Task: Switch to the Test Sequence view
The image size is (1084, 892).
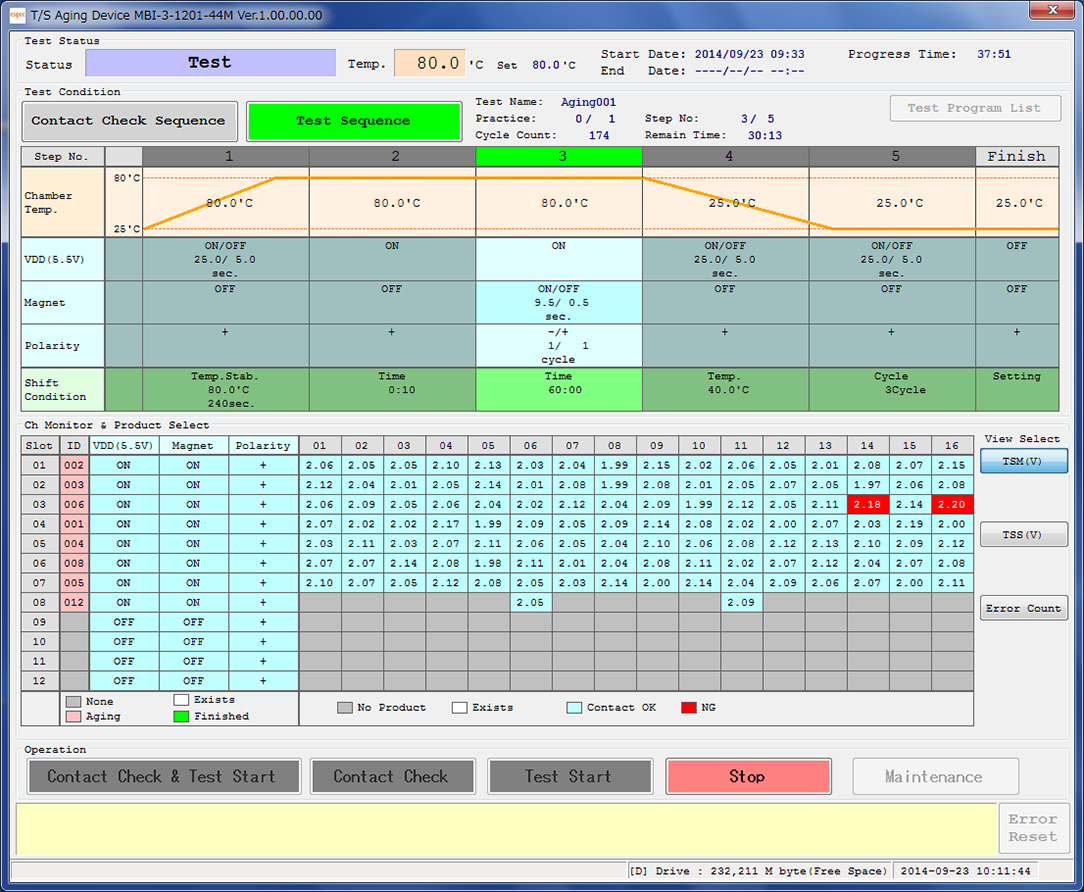Action: click(x=354, y=121)
